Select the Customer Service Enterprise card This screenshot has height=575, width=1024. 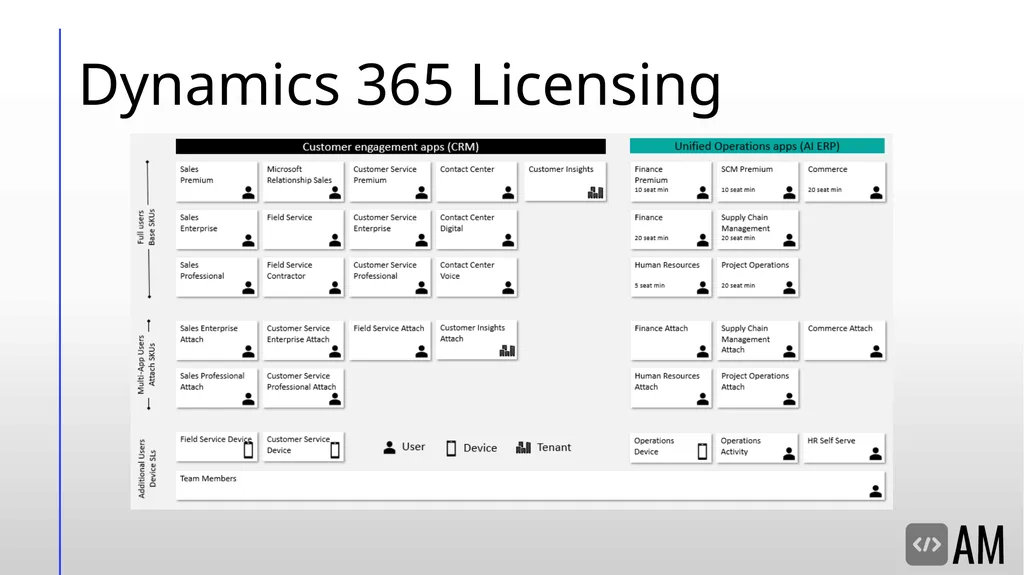(390, 229)
